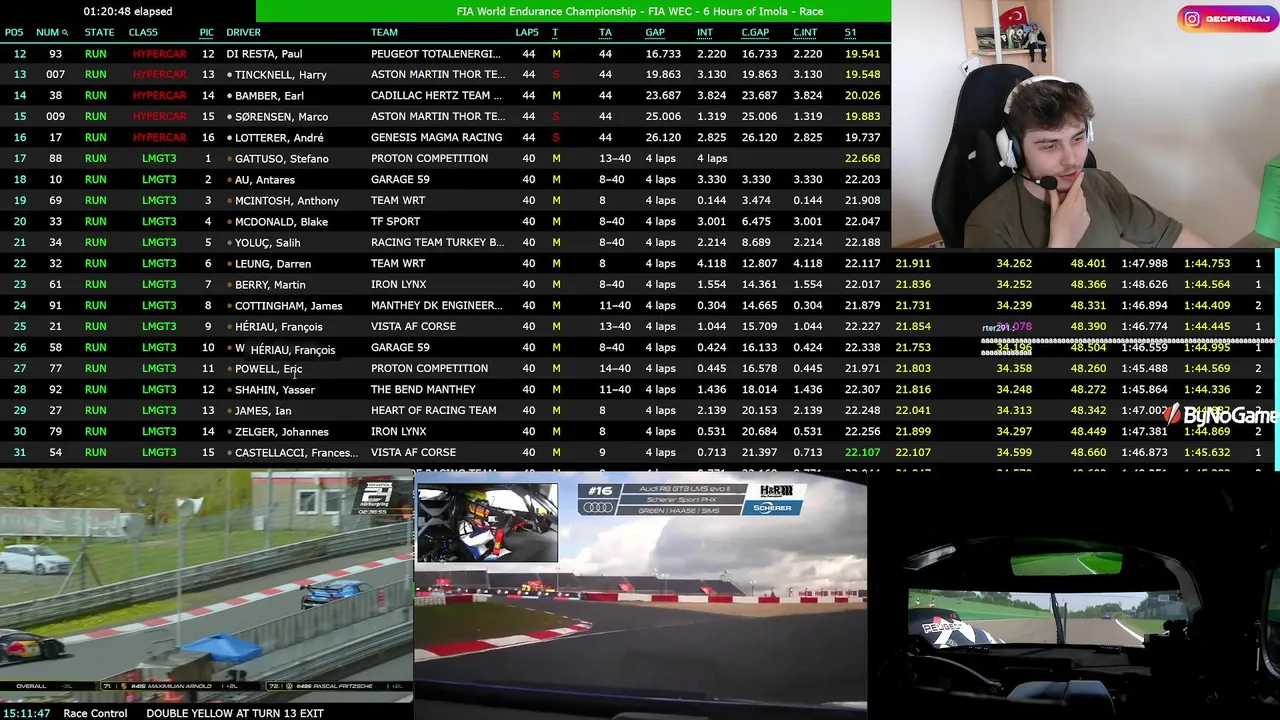Image resolution: width=1280 pixels, height=720 pixels.
Task: Select driver row JAMES, Ian
Action: [x=640, y=411]
